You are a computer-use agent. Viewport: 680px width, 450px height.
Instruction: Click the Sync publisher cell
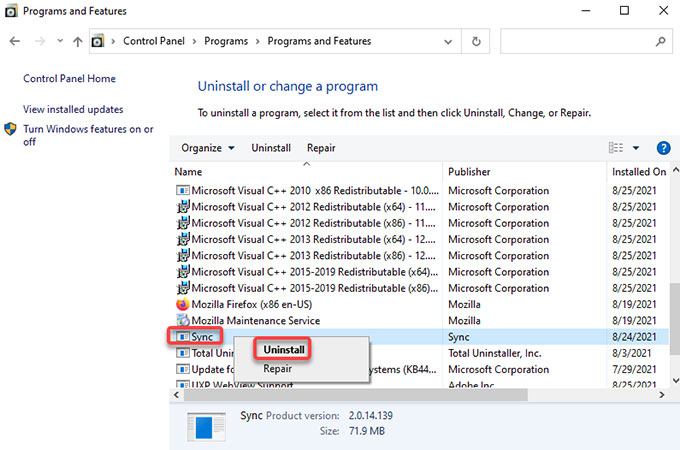point(458,337)
